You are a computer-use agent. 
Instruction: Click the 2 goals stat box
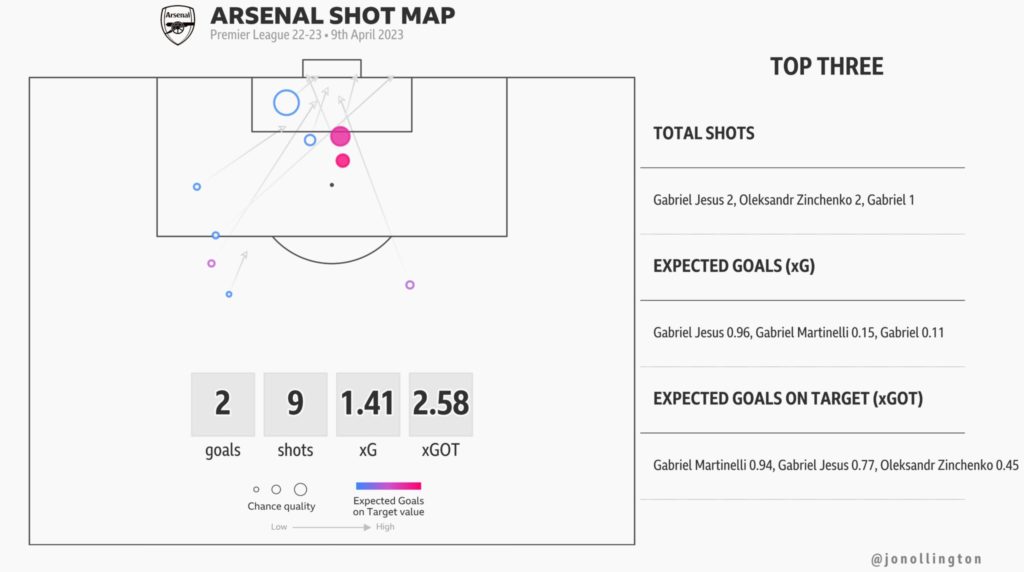(223, 404)
